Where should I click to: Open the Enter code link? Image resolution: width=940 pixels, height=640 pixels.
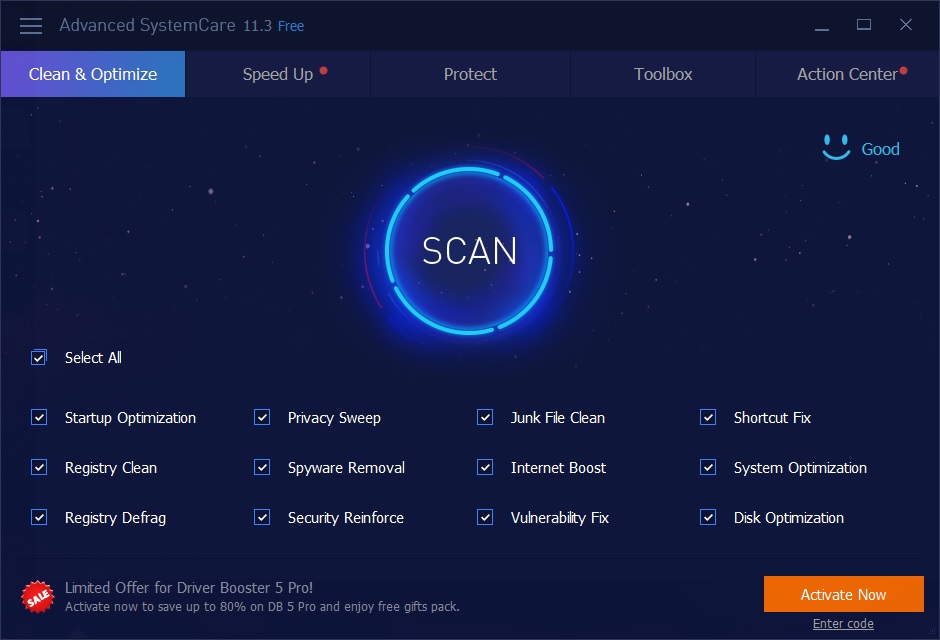[843, 624]
